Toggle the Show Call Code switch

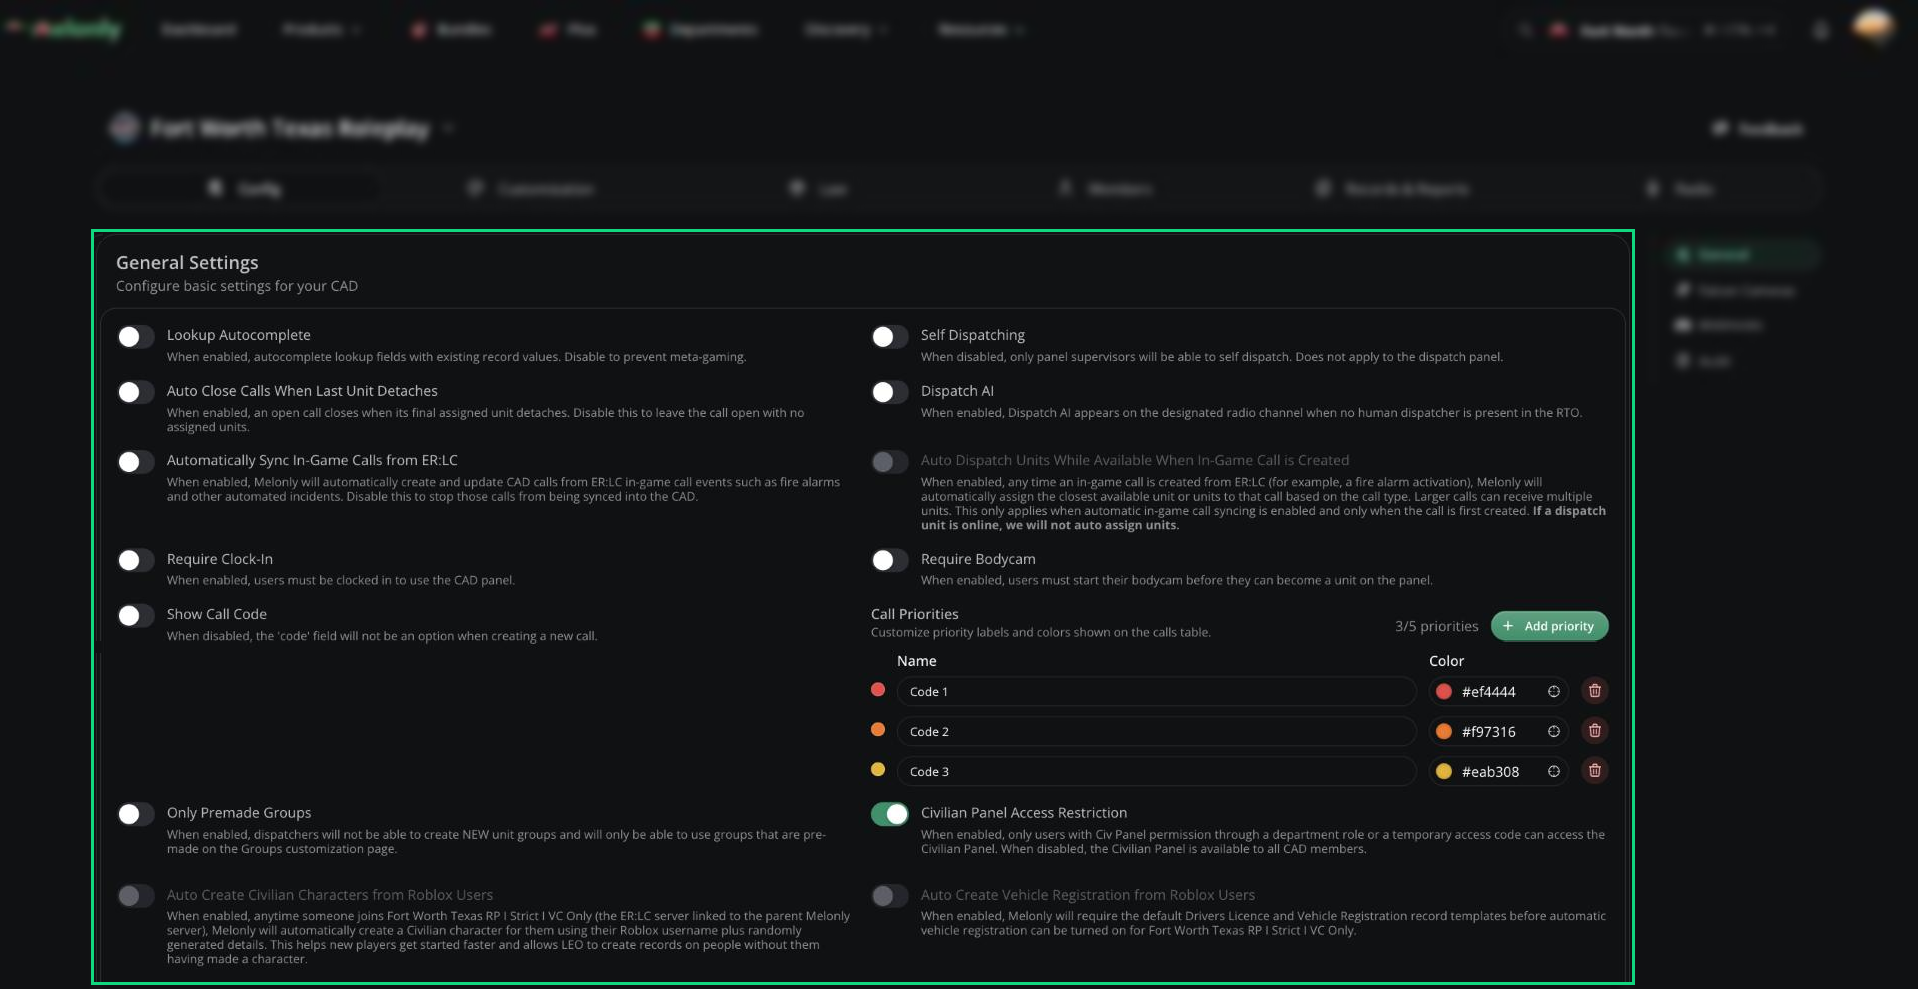point(135,616)
